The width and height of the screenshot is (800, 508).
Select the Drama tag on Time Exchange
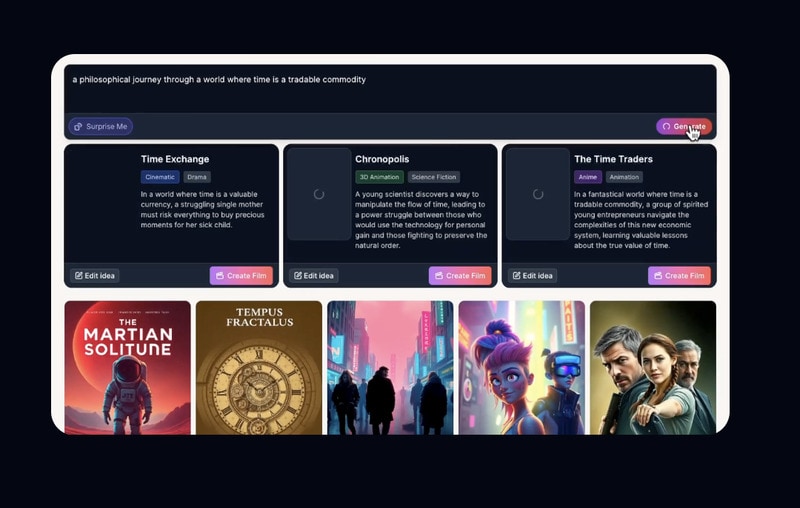click(197, 177)
